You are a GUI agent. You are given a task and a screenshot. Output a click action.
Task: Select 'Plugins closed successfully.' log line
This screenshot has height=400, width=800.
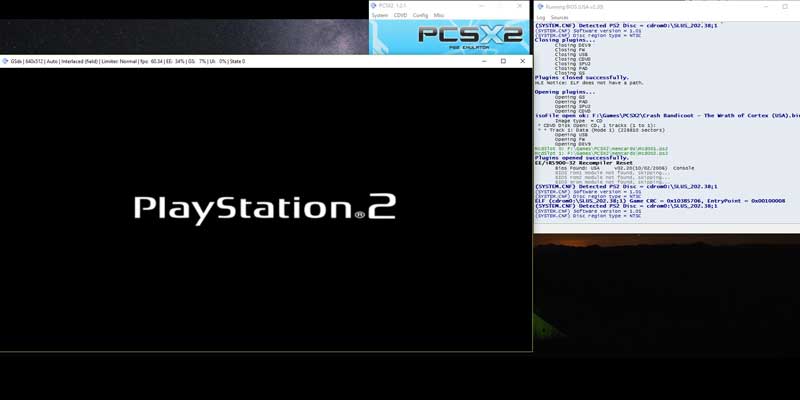pos(582,78)
